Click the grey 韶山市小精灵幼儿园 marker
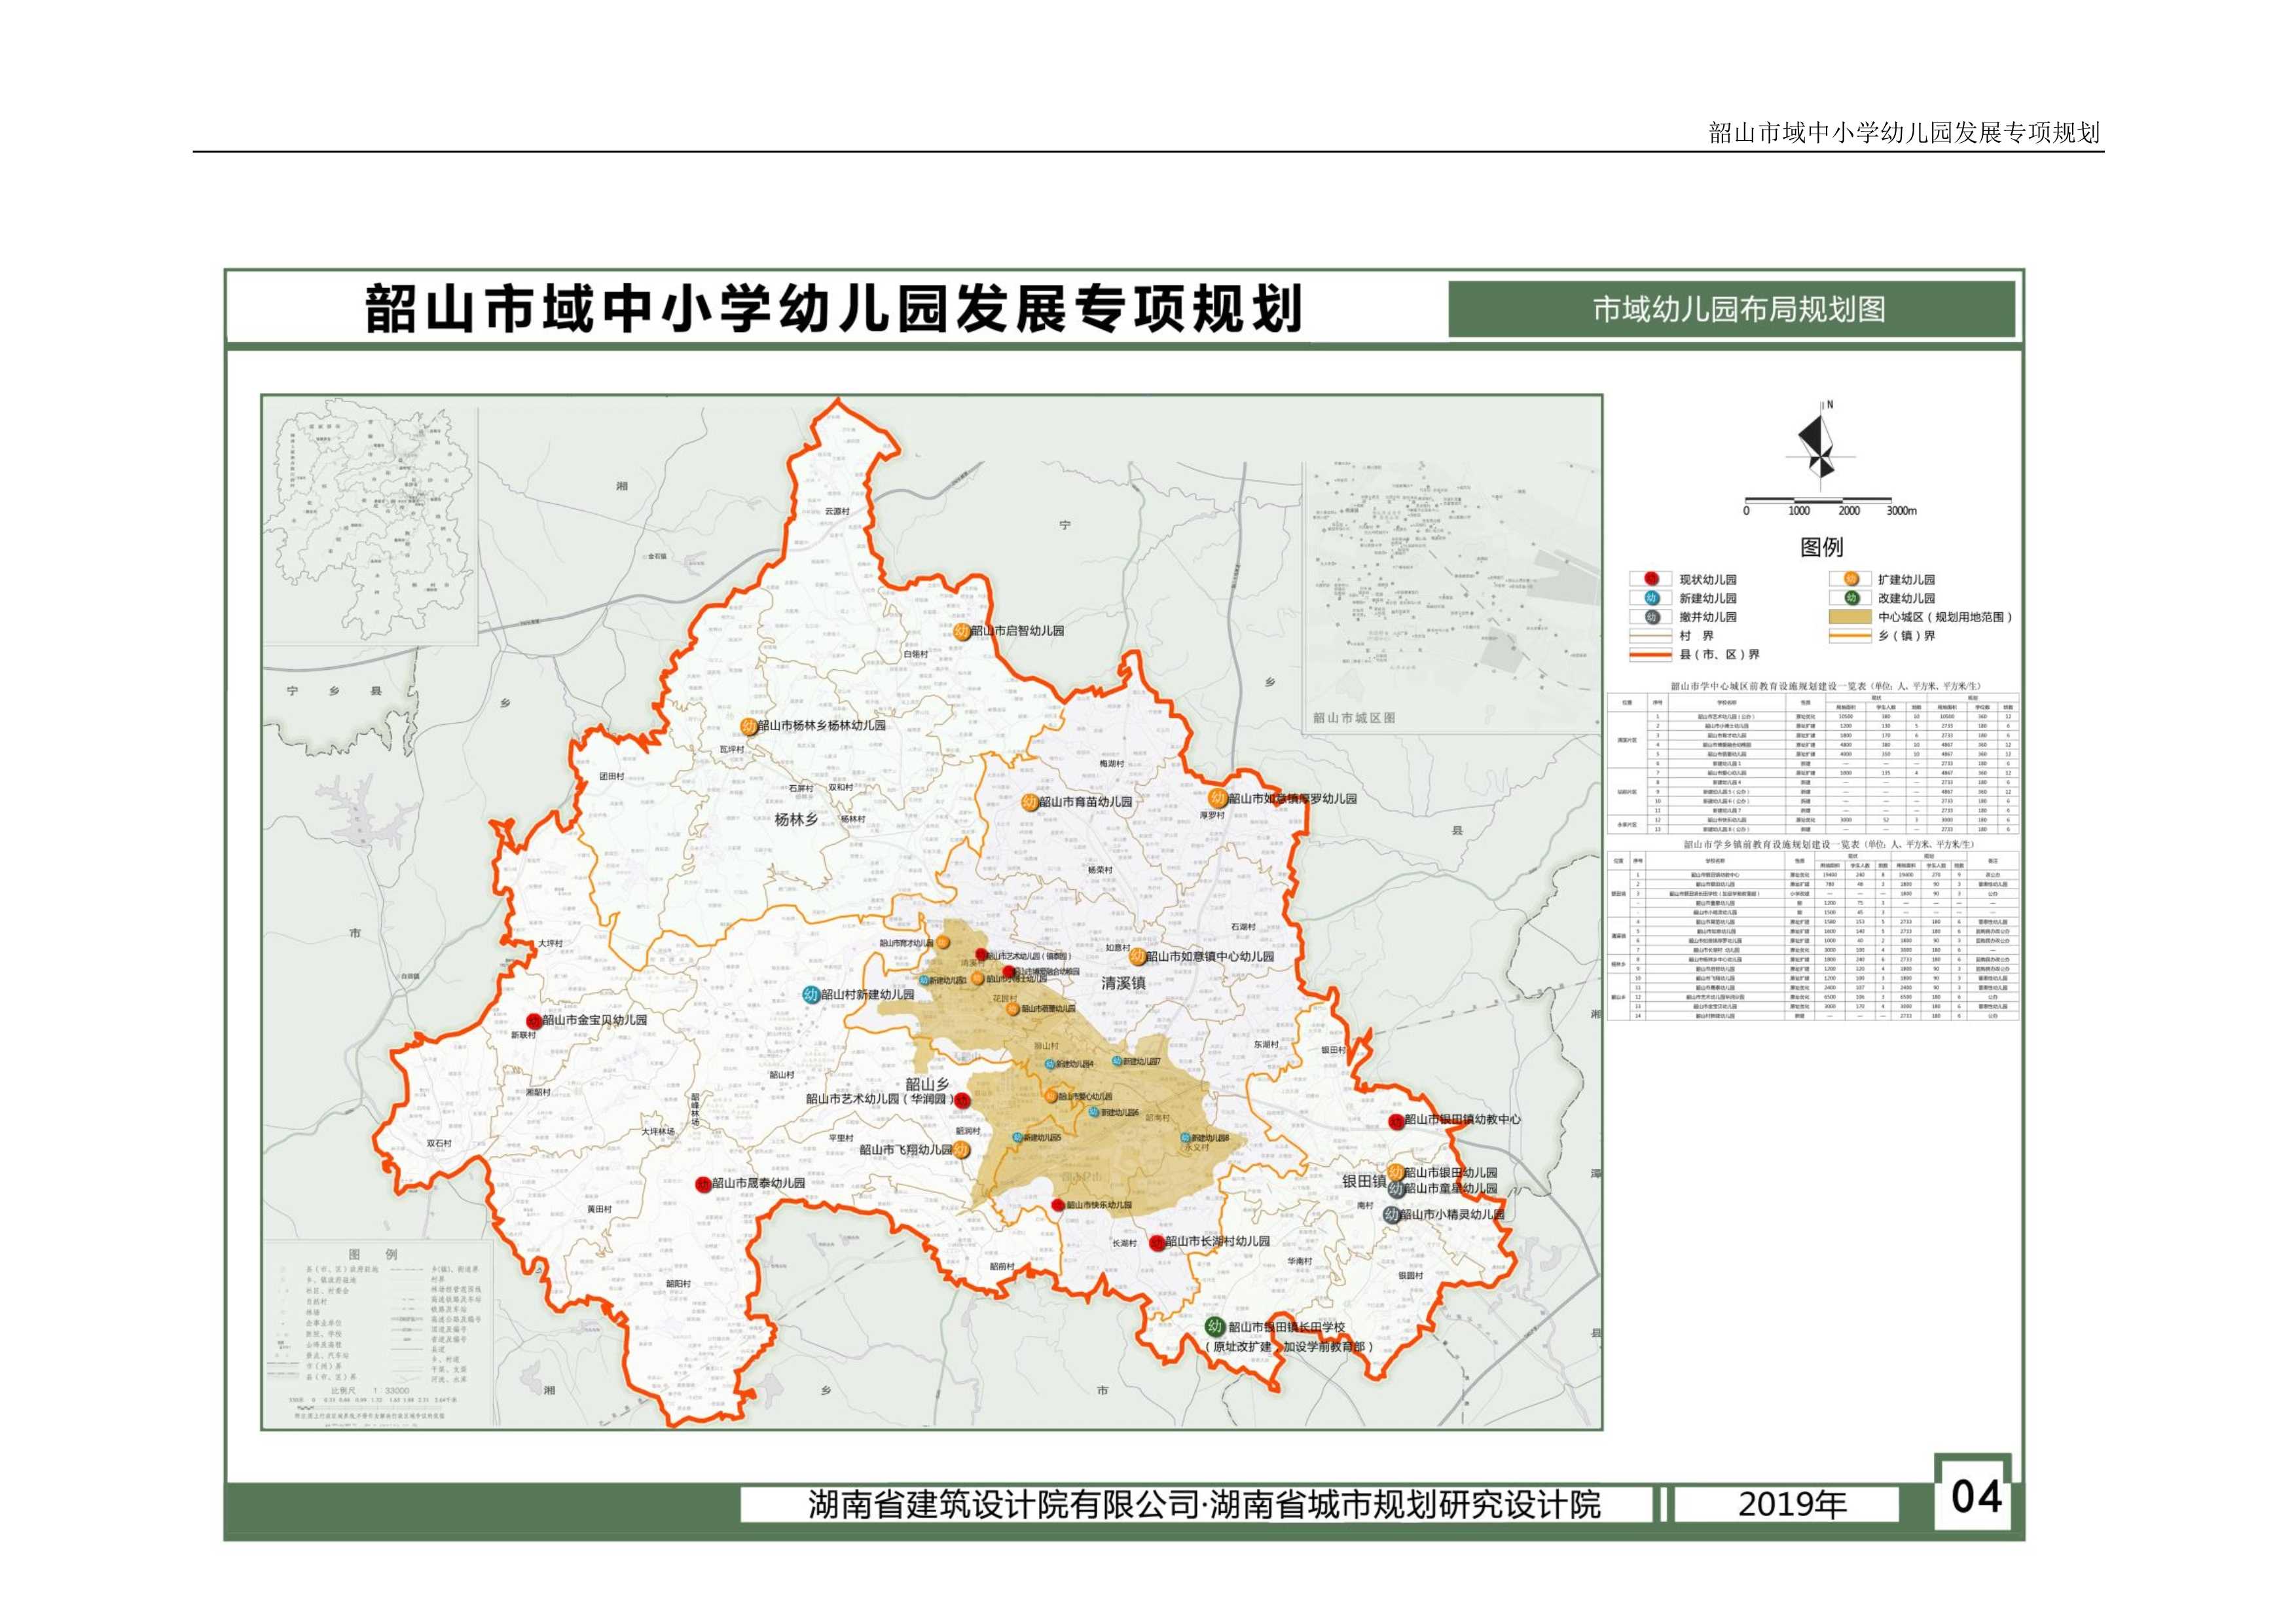This screenshot has width=2296, height=1624. click(x=1391, y=1215)
